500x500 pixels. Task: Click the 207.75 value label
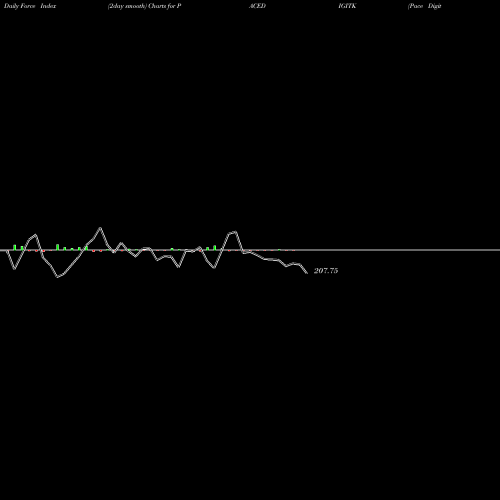click(326, 271)
